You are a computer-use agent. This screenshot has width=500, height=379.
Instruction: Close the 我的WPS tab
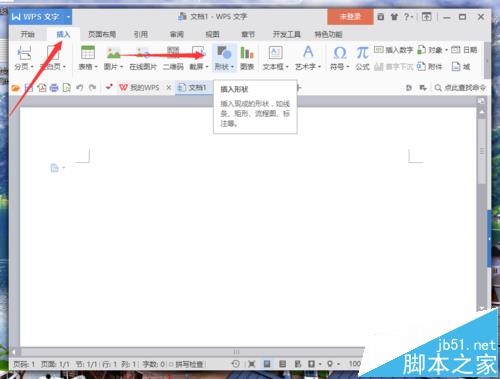pyautogui.click(x=169, y=88)
